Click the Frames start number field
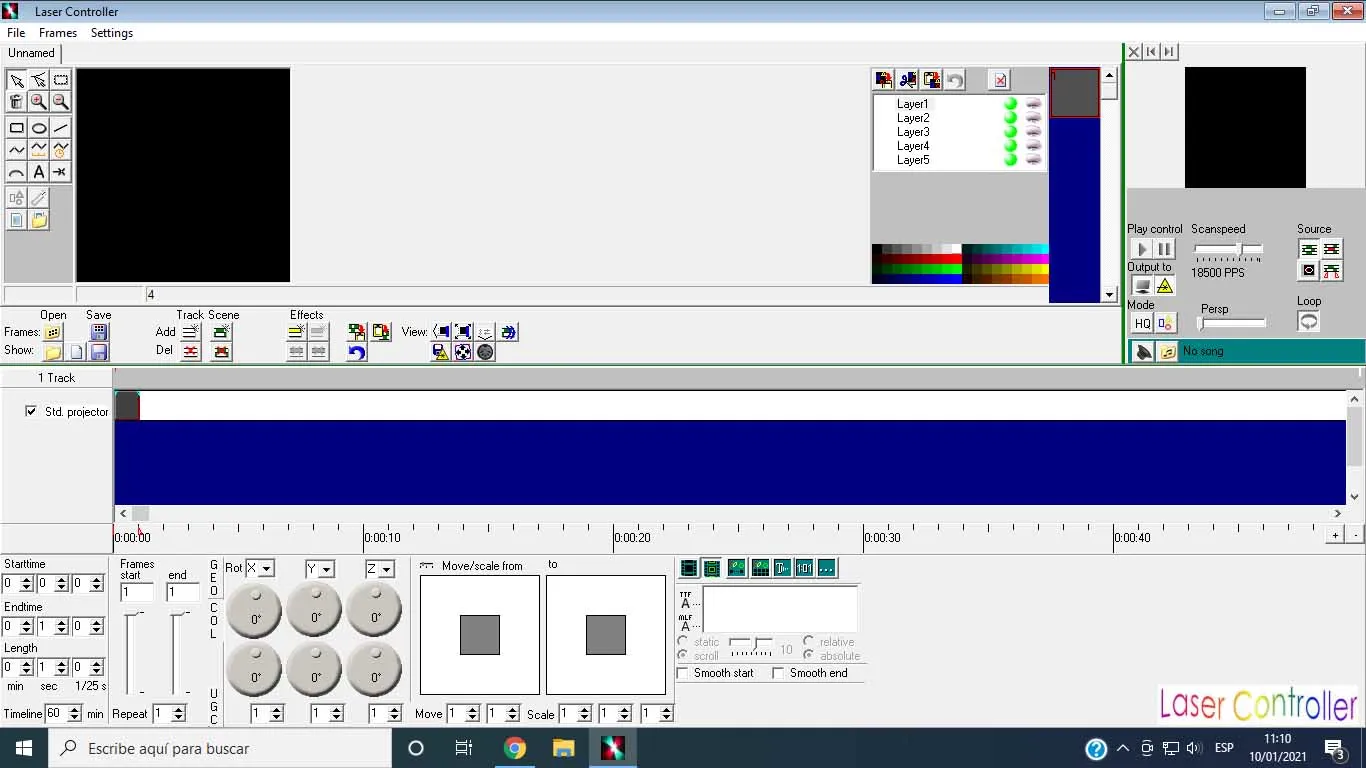Image resolution: width=1366 pixels, height=768 pixels. 136,593
